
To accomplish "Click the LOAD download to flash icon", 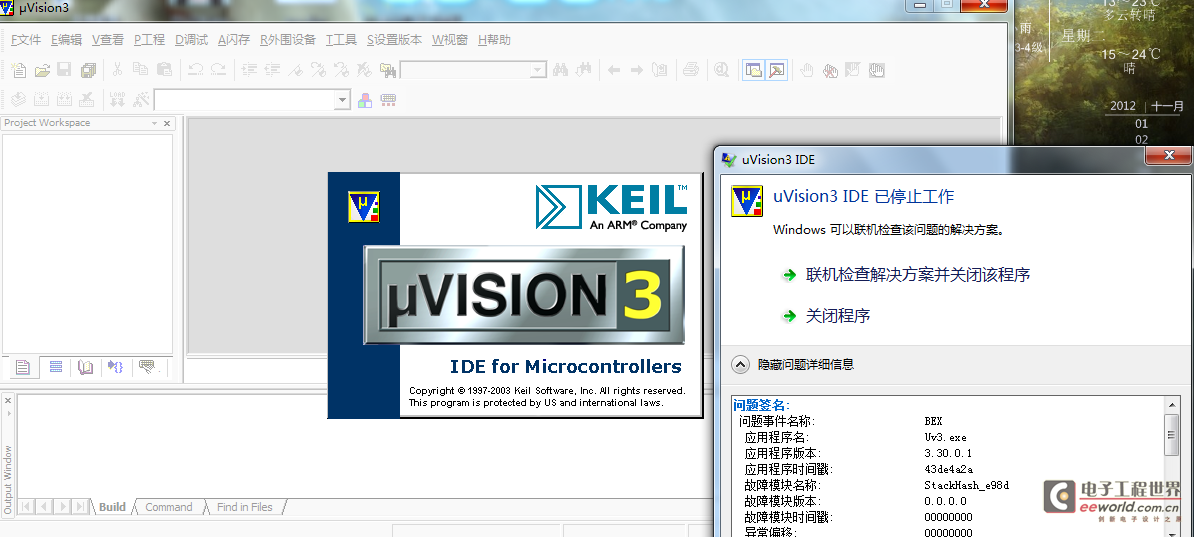I will [117, 99].
